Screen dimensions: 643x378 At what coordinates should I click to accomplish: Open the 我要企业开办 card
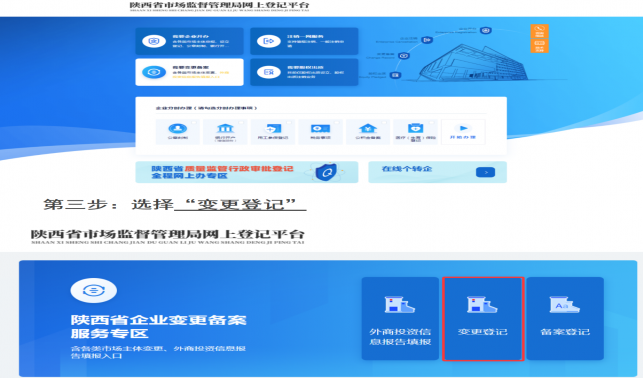pyautogui.click(x=189, y=41)
